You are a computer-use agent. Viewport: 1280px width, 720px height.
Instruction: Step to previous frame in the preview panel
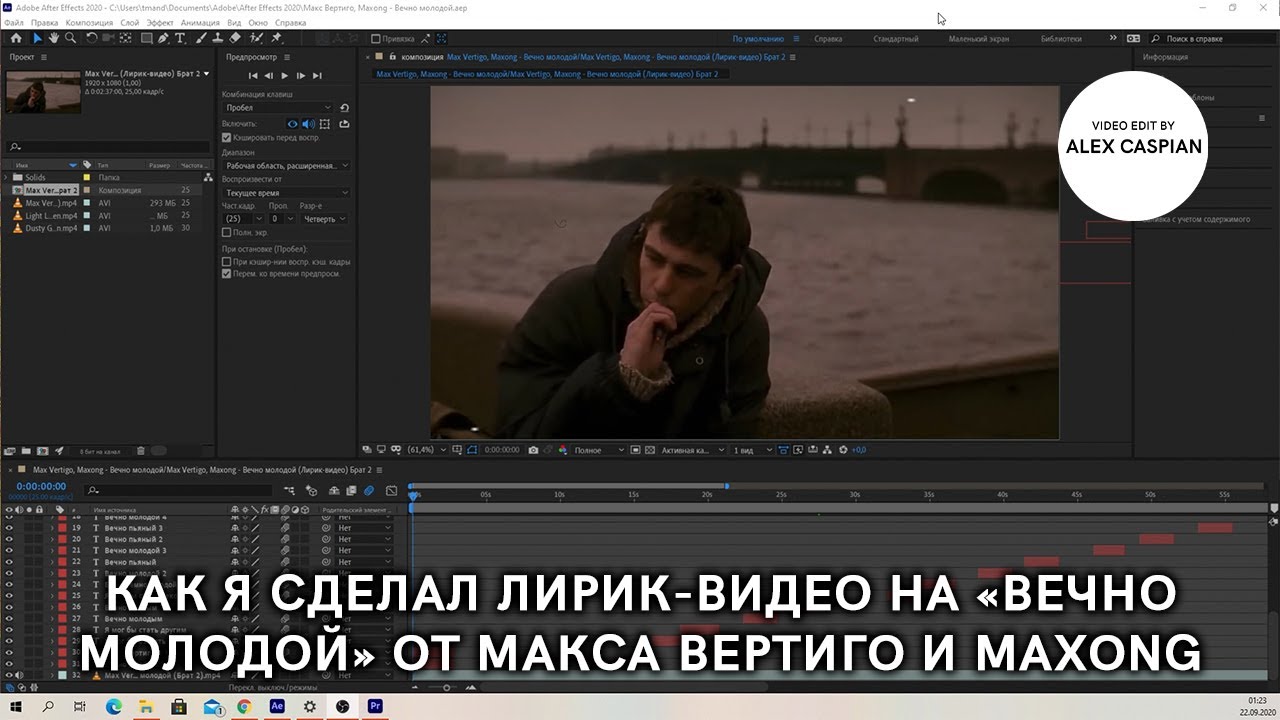pyautogui.click(x=269, y=76)
